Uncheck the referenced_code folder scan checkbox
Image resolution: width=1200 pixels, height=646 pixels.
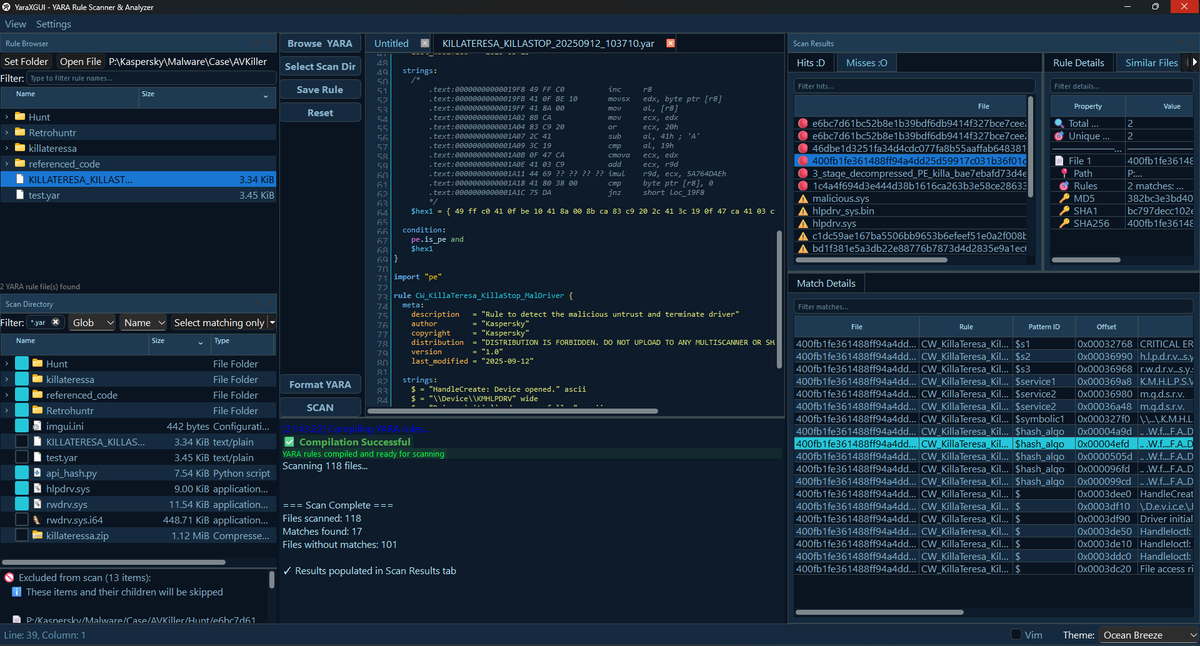click(x=21, y=395)
